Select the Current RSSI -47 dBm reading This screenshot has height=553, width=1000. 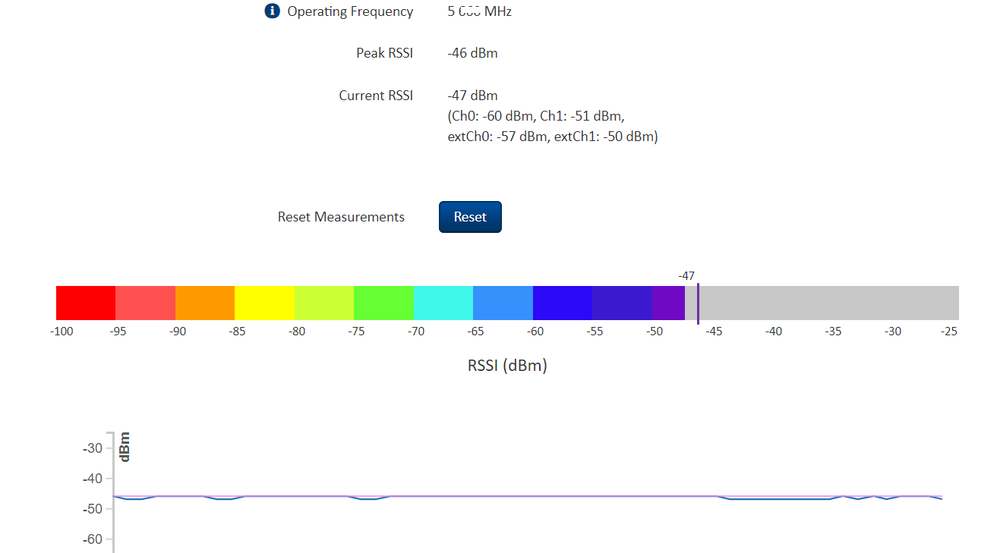pos(472,96)
